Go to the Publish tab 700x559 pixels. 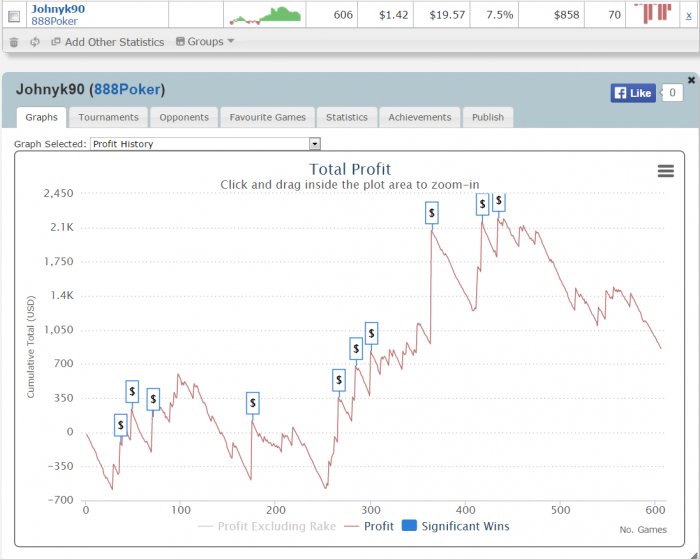click(488, 117)
